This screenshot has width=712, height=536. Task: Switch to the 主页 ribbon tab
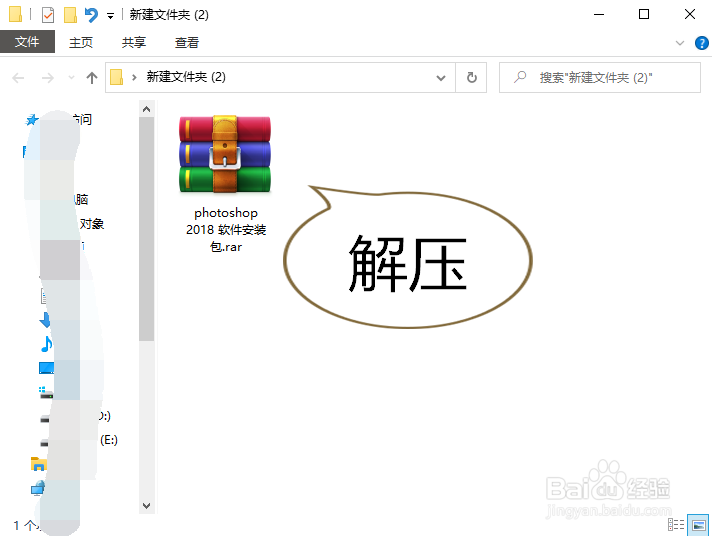pyautogui.click(x=81, y=42)
